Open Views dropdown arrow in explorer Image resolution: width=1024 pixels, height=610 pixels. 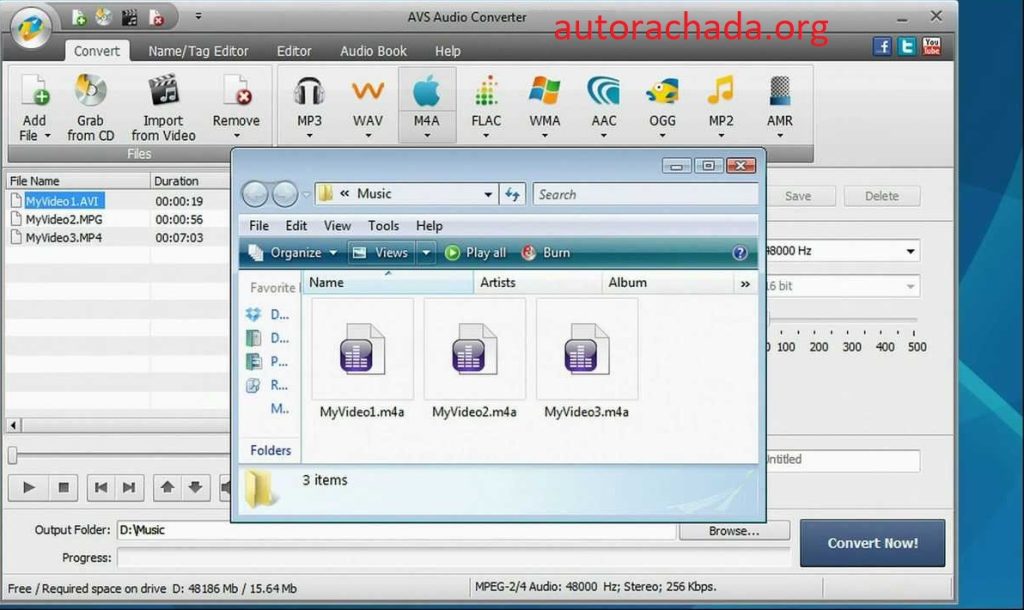click(426, 253)
